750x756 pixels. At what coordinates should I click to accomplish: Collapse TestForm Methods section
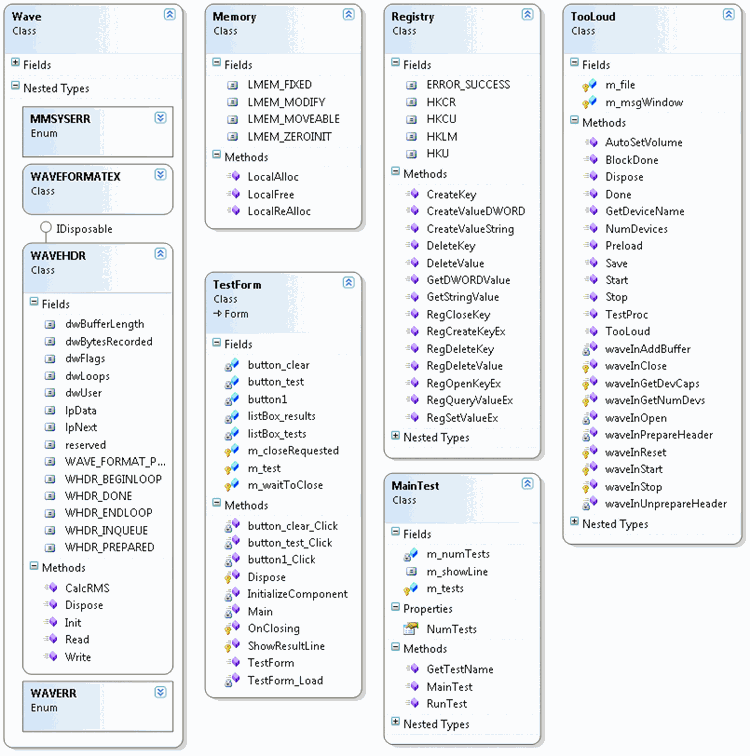(x=216, y=503)
